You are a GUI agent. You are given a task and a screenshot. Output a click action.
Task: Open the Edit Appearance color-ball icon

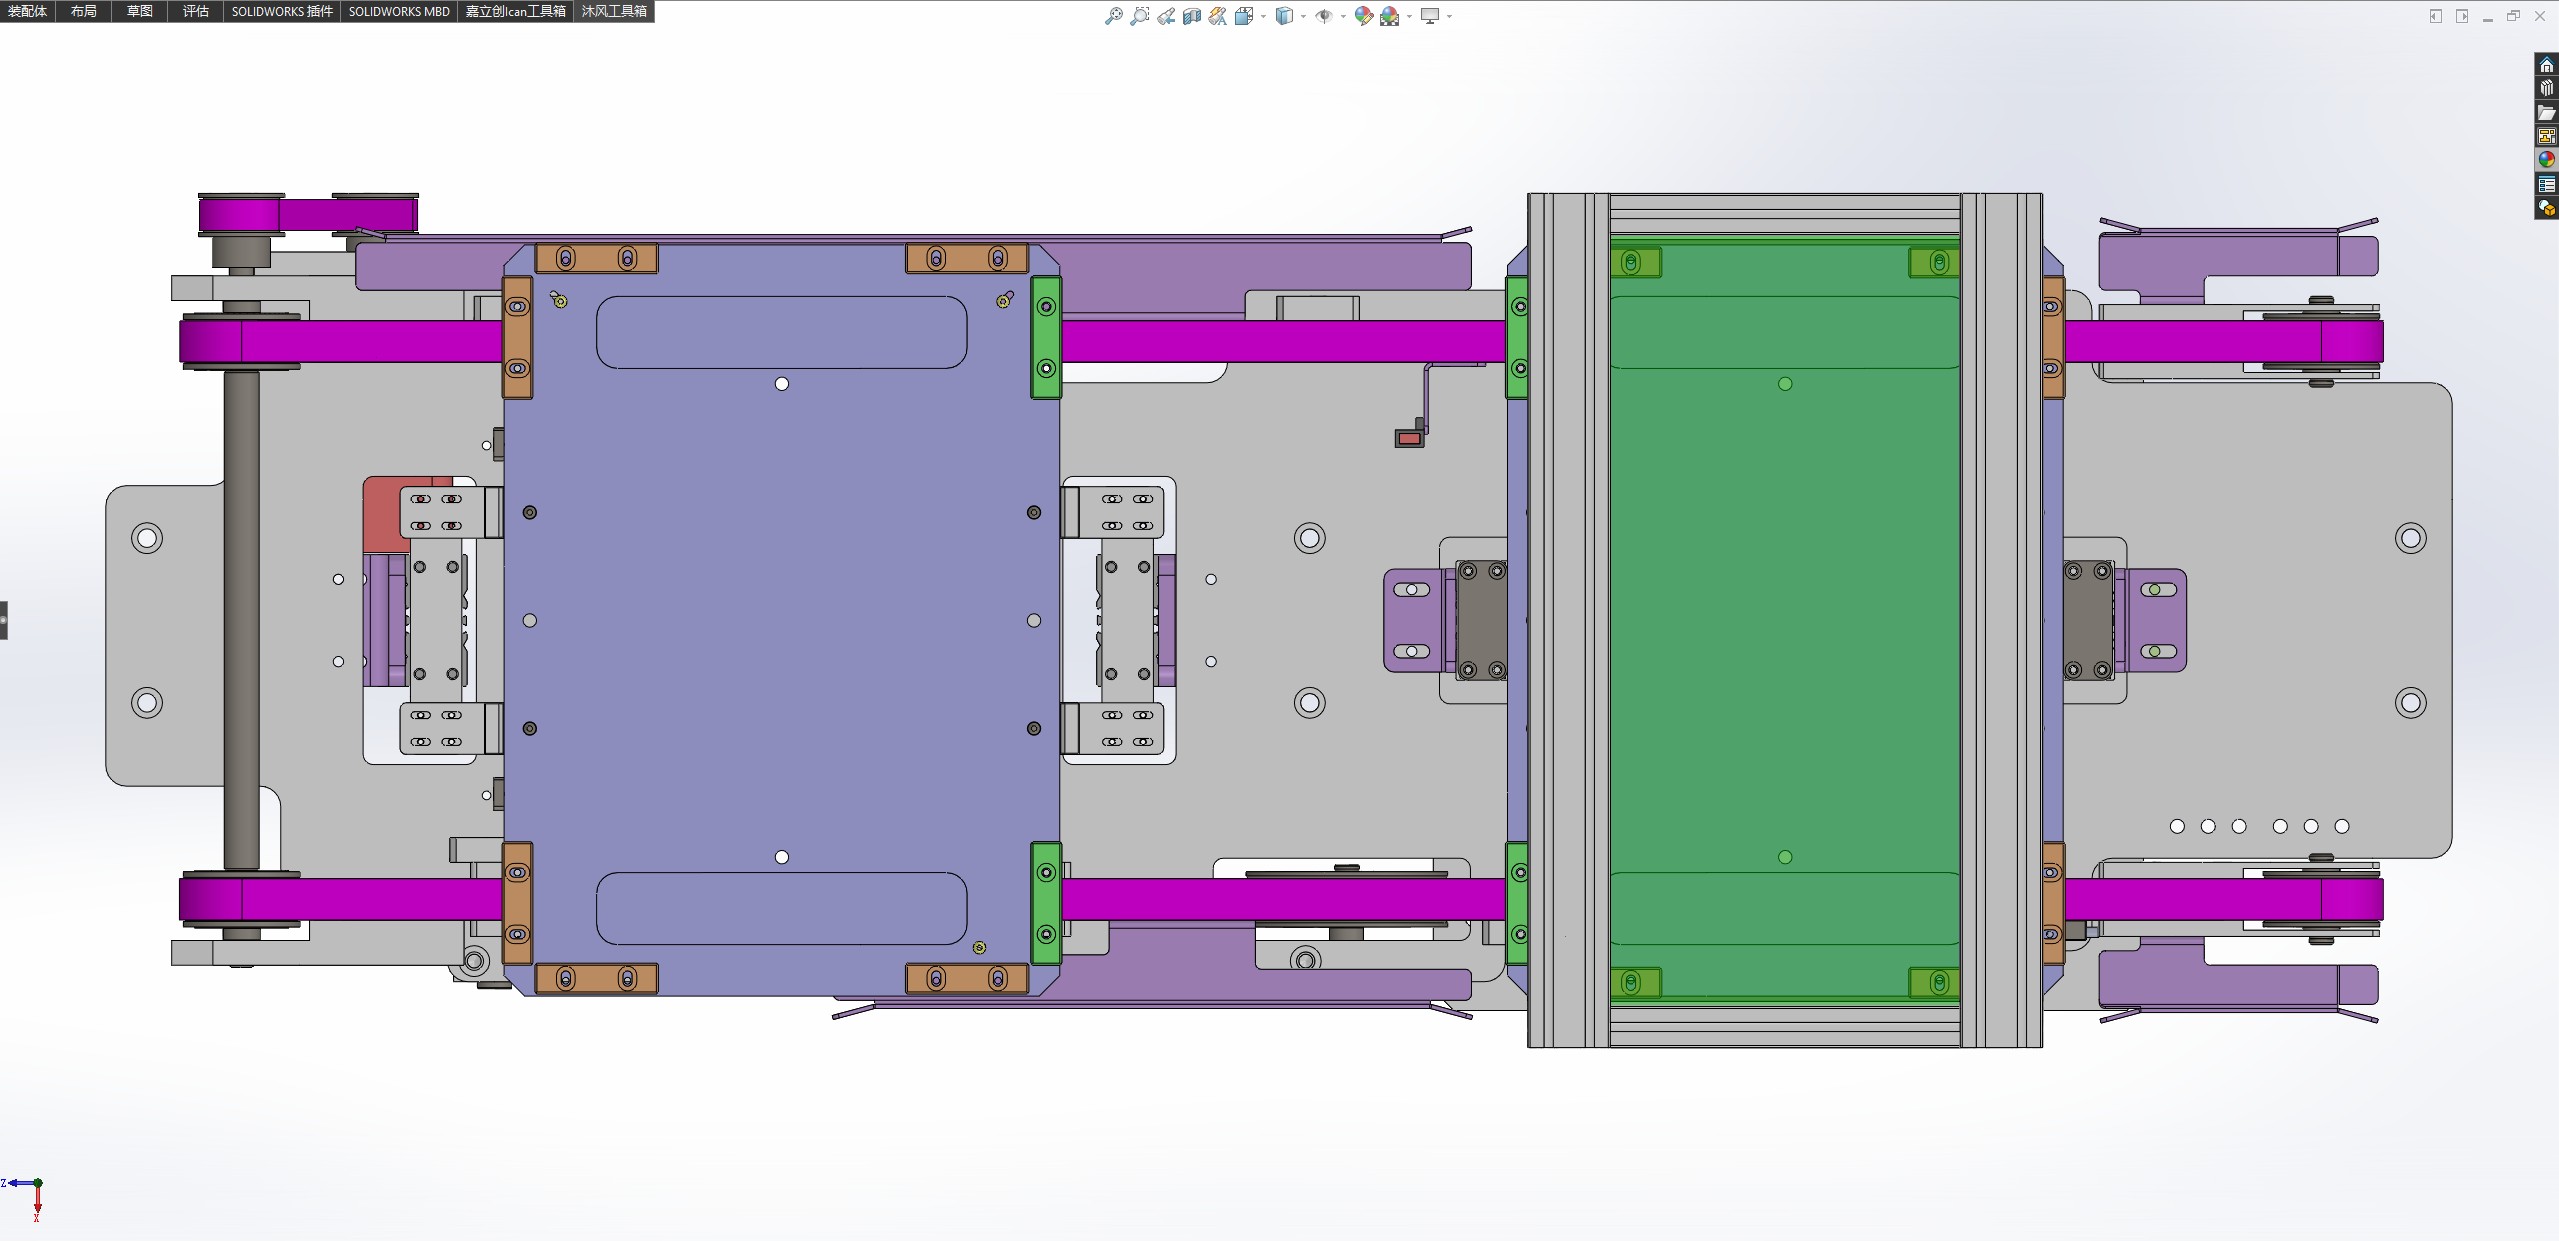click(1363, 16)
